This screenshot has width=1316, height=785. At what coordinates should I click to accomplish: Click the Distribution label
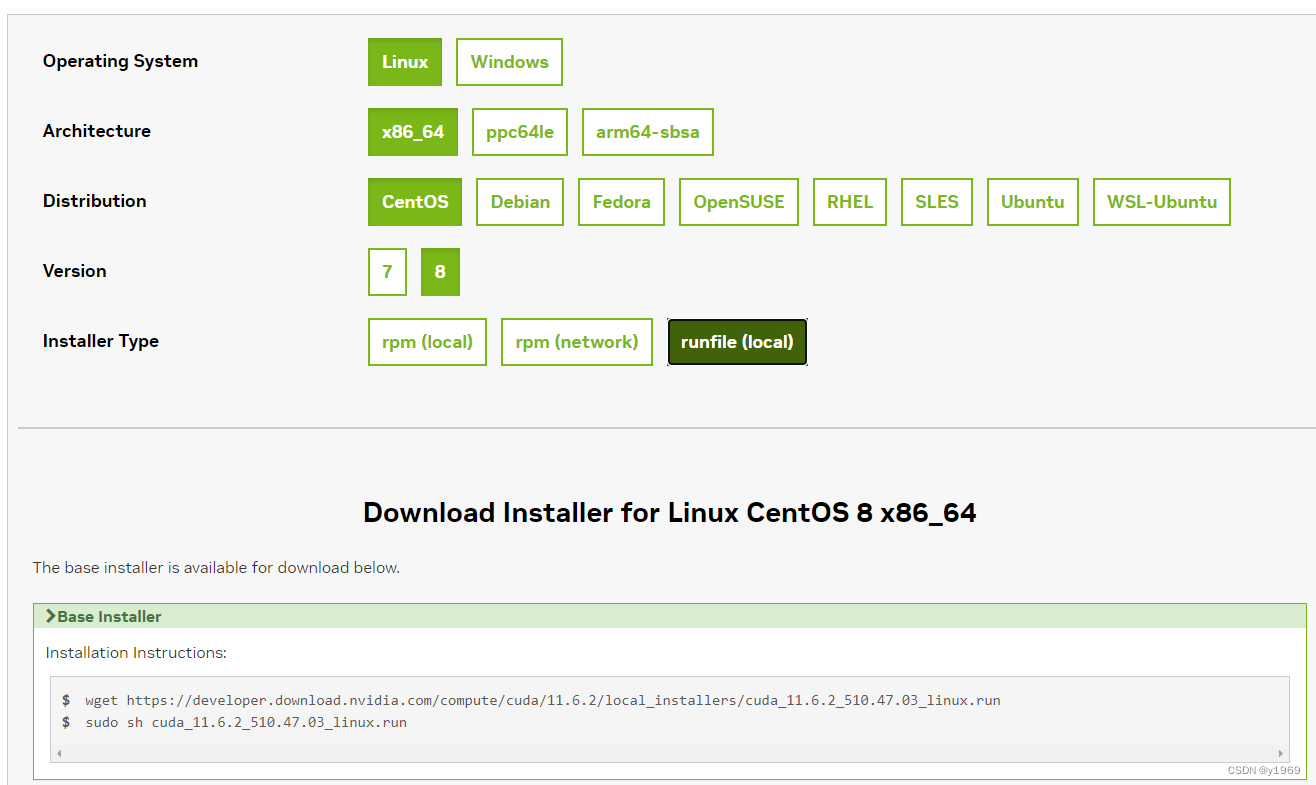click(95, 201)
